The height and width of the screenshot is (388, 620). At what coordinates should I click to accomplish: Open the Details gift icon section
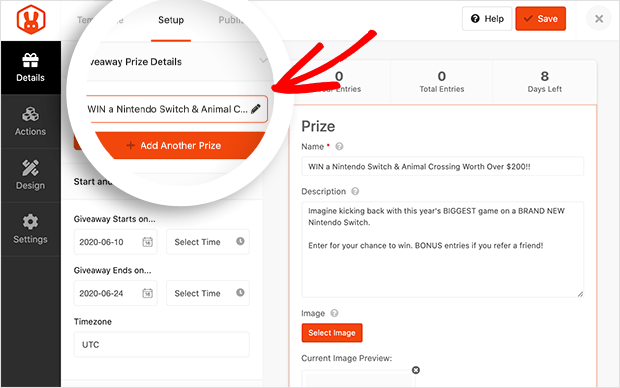coord(30,68)
